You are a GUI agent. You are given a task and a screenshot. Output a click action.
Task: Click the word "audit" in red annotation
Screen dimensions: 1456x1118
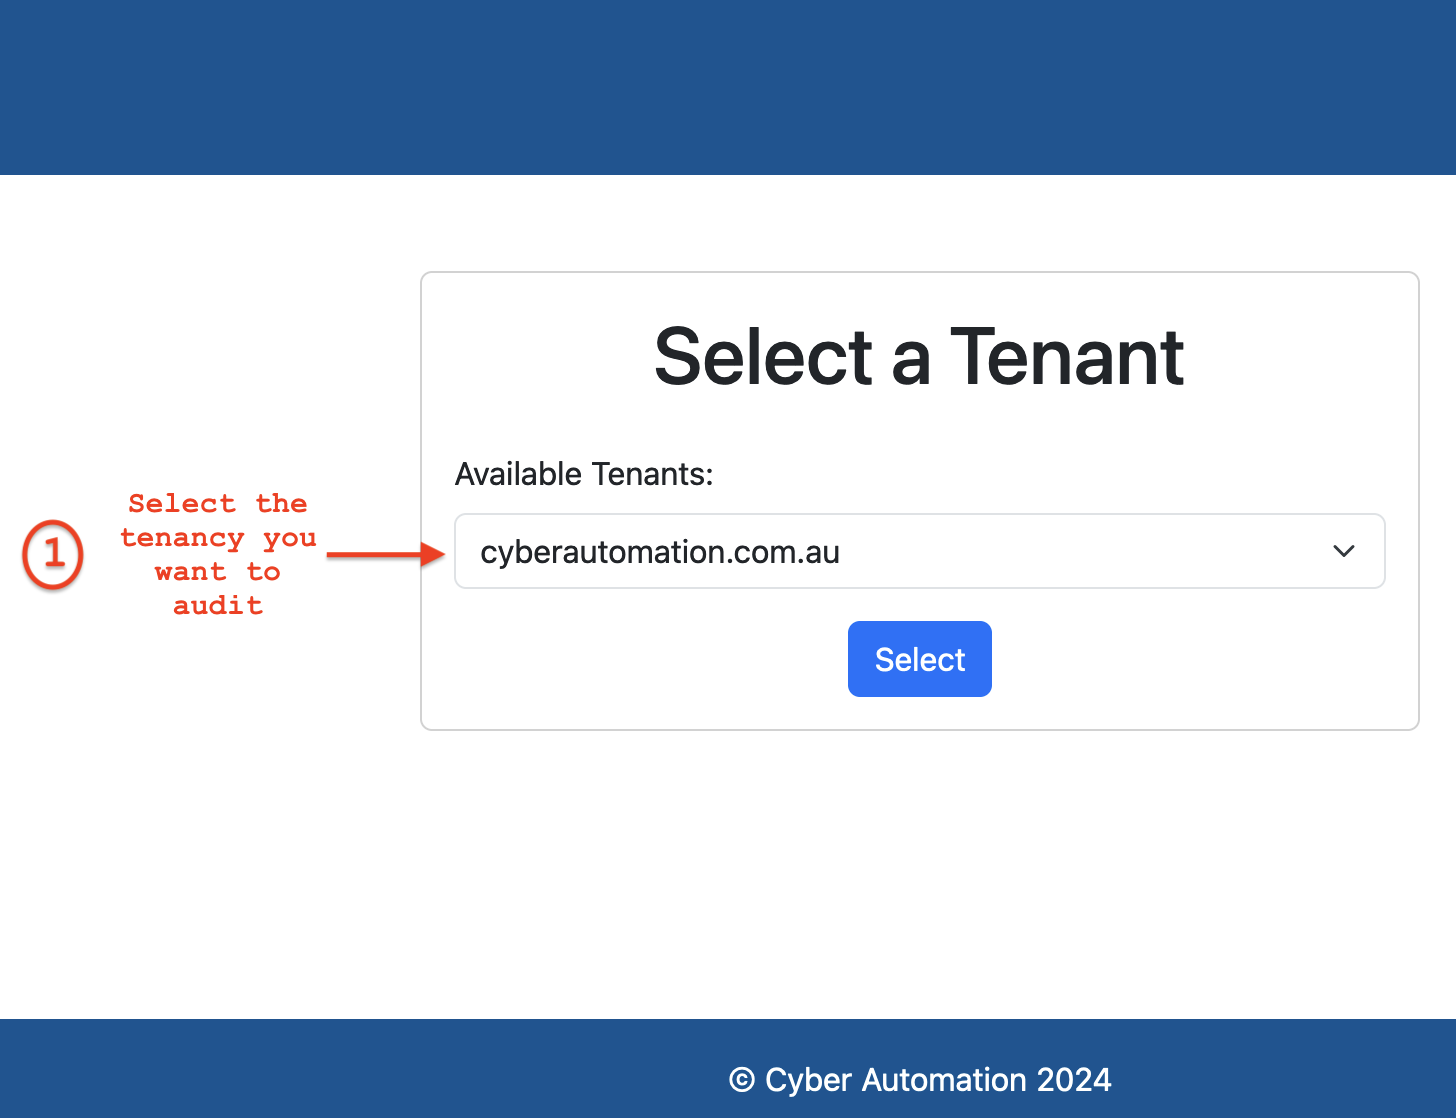(x=218, y=605)
